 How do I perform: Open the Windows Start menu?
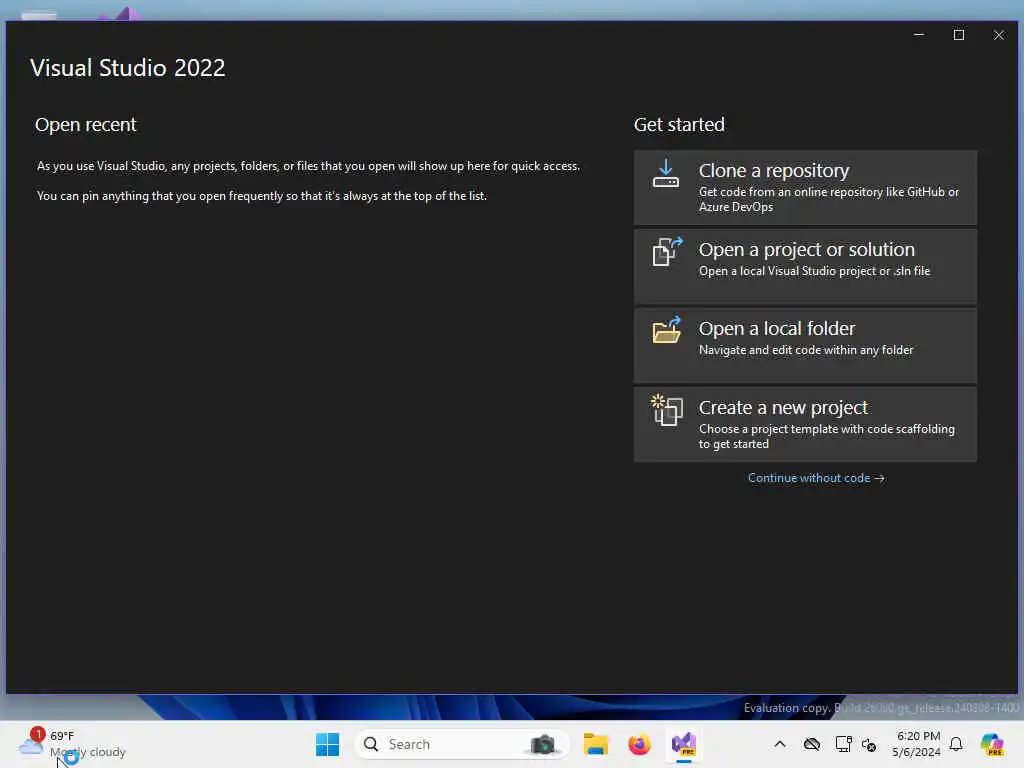point(327,744)
